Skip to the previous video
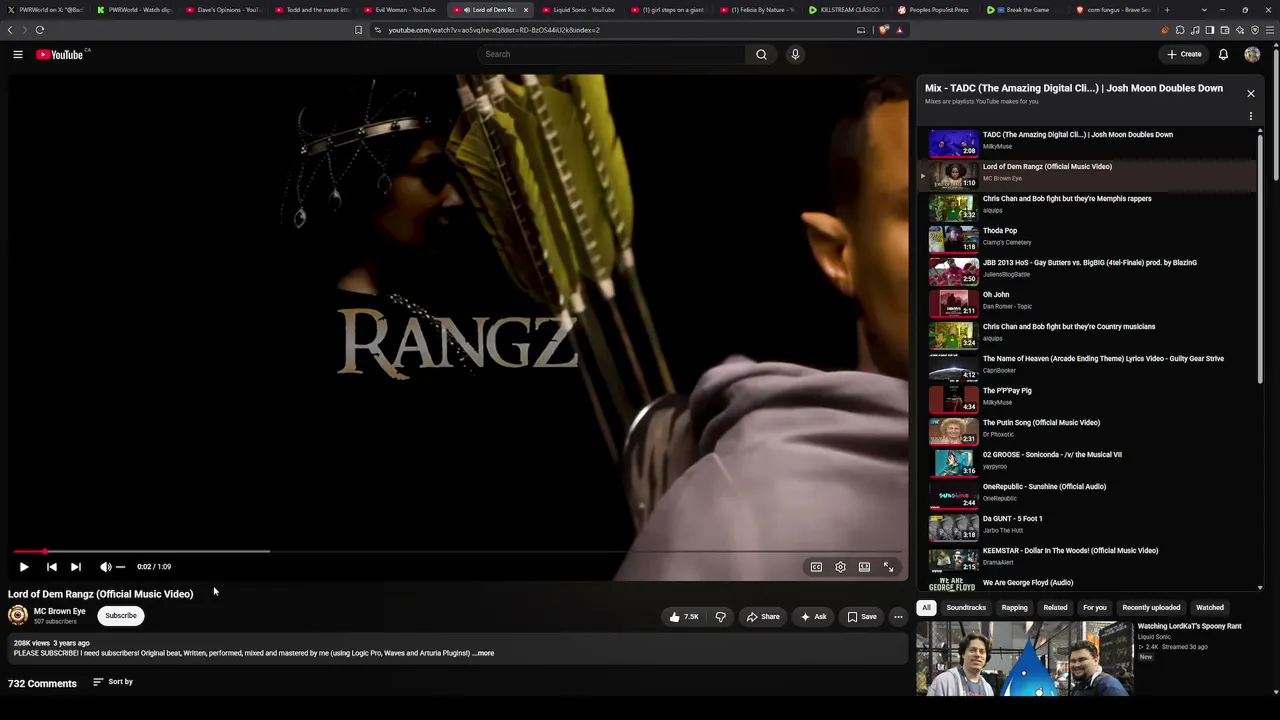This screenshot has height=720, width=1280. point(52,567)
